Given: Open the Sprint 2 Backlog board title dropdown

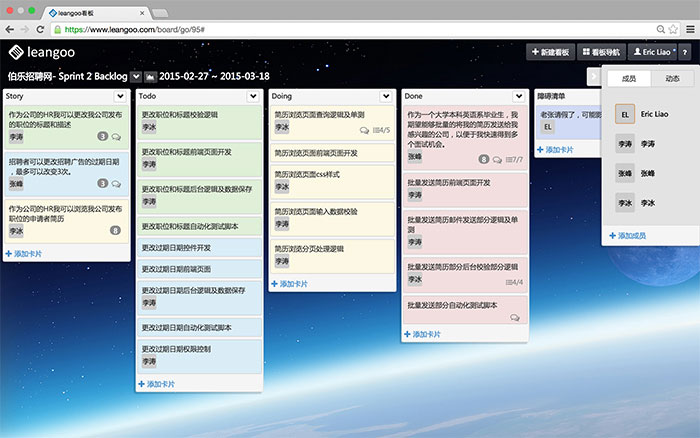Looking at the screenshot, I should [x=136, y=77].
